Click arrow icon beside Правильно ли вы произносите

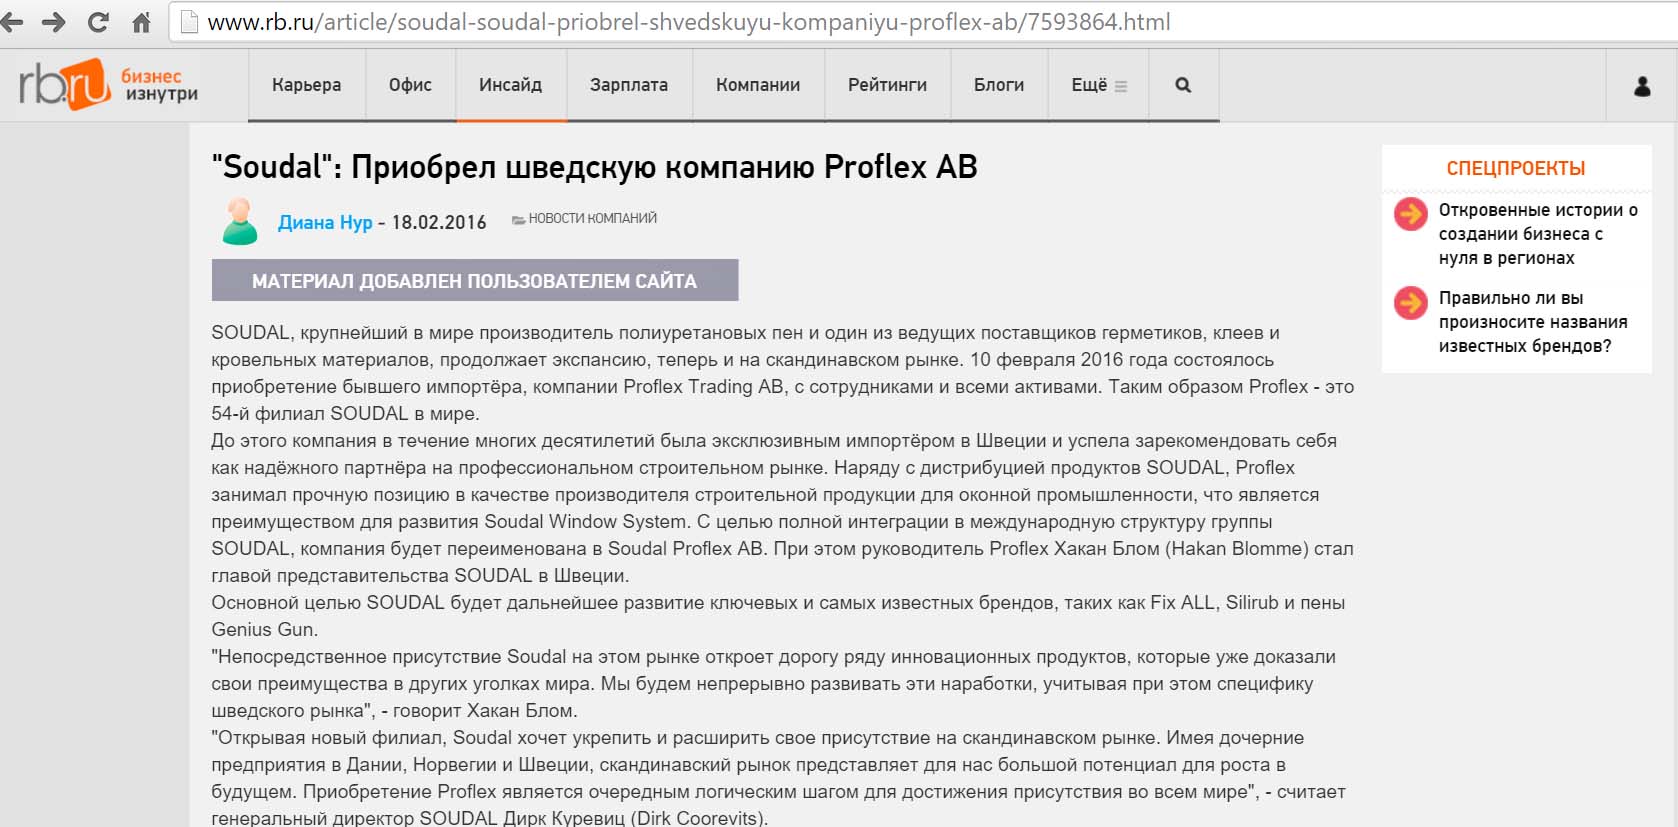1410,302
